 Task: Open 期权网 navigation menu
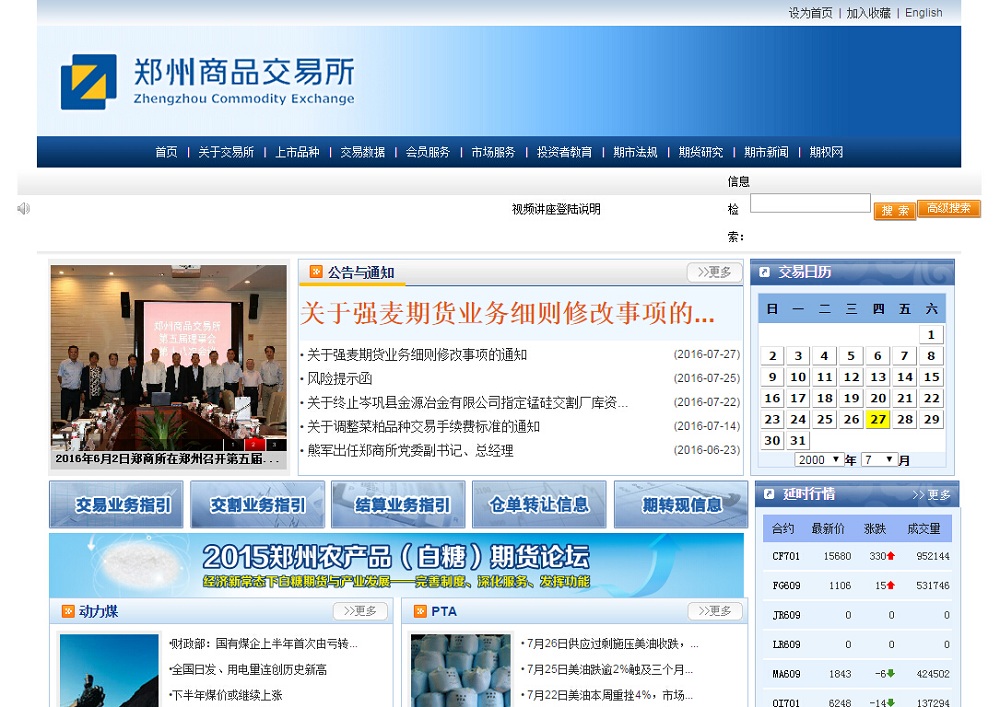826,152
